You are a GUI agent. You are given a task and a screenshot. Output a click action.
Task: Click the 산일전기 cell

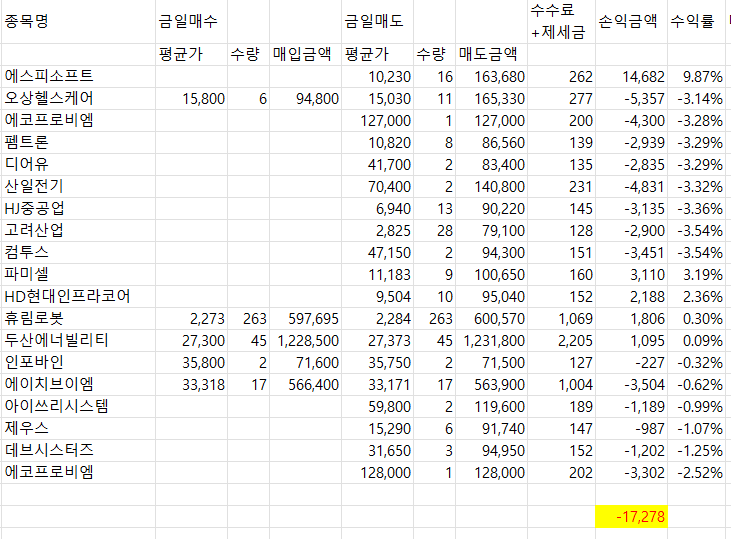(x=78, y=187)
